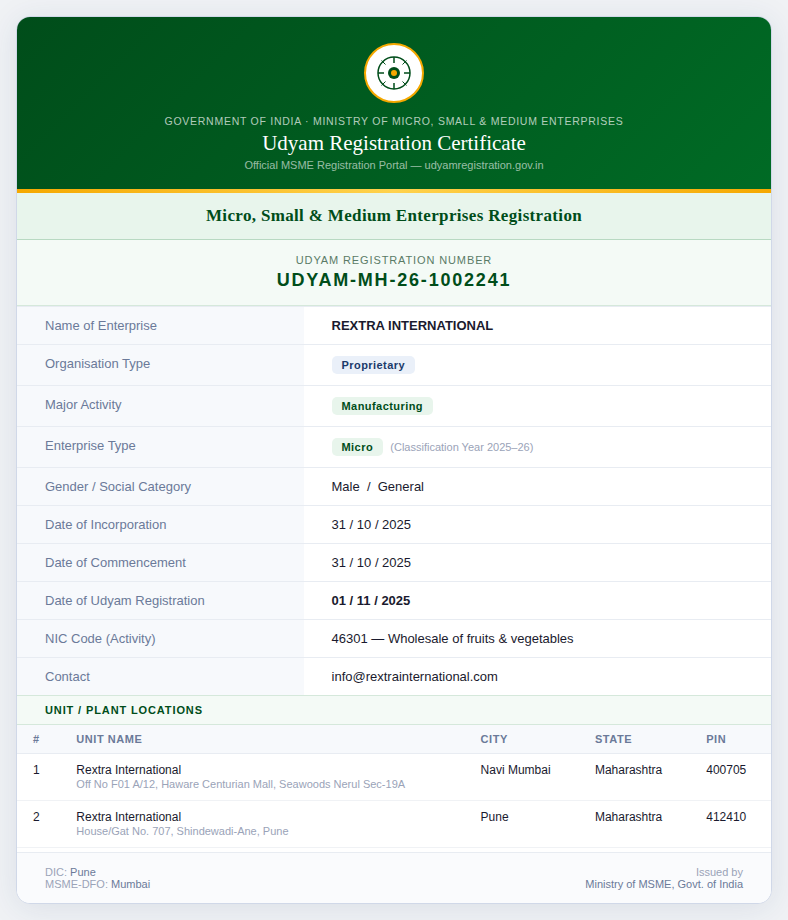Click the Manufacturing badge
The height and width of the screenshot is (920, 788).
[x=382, y=406]
